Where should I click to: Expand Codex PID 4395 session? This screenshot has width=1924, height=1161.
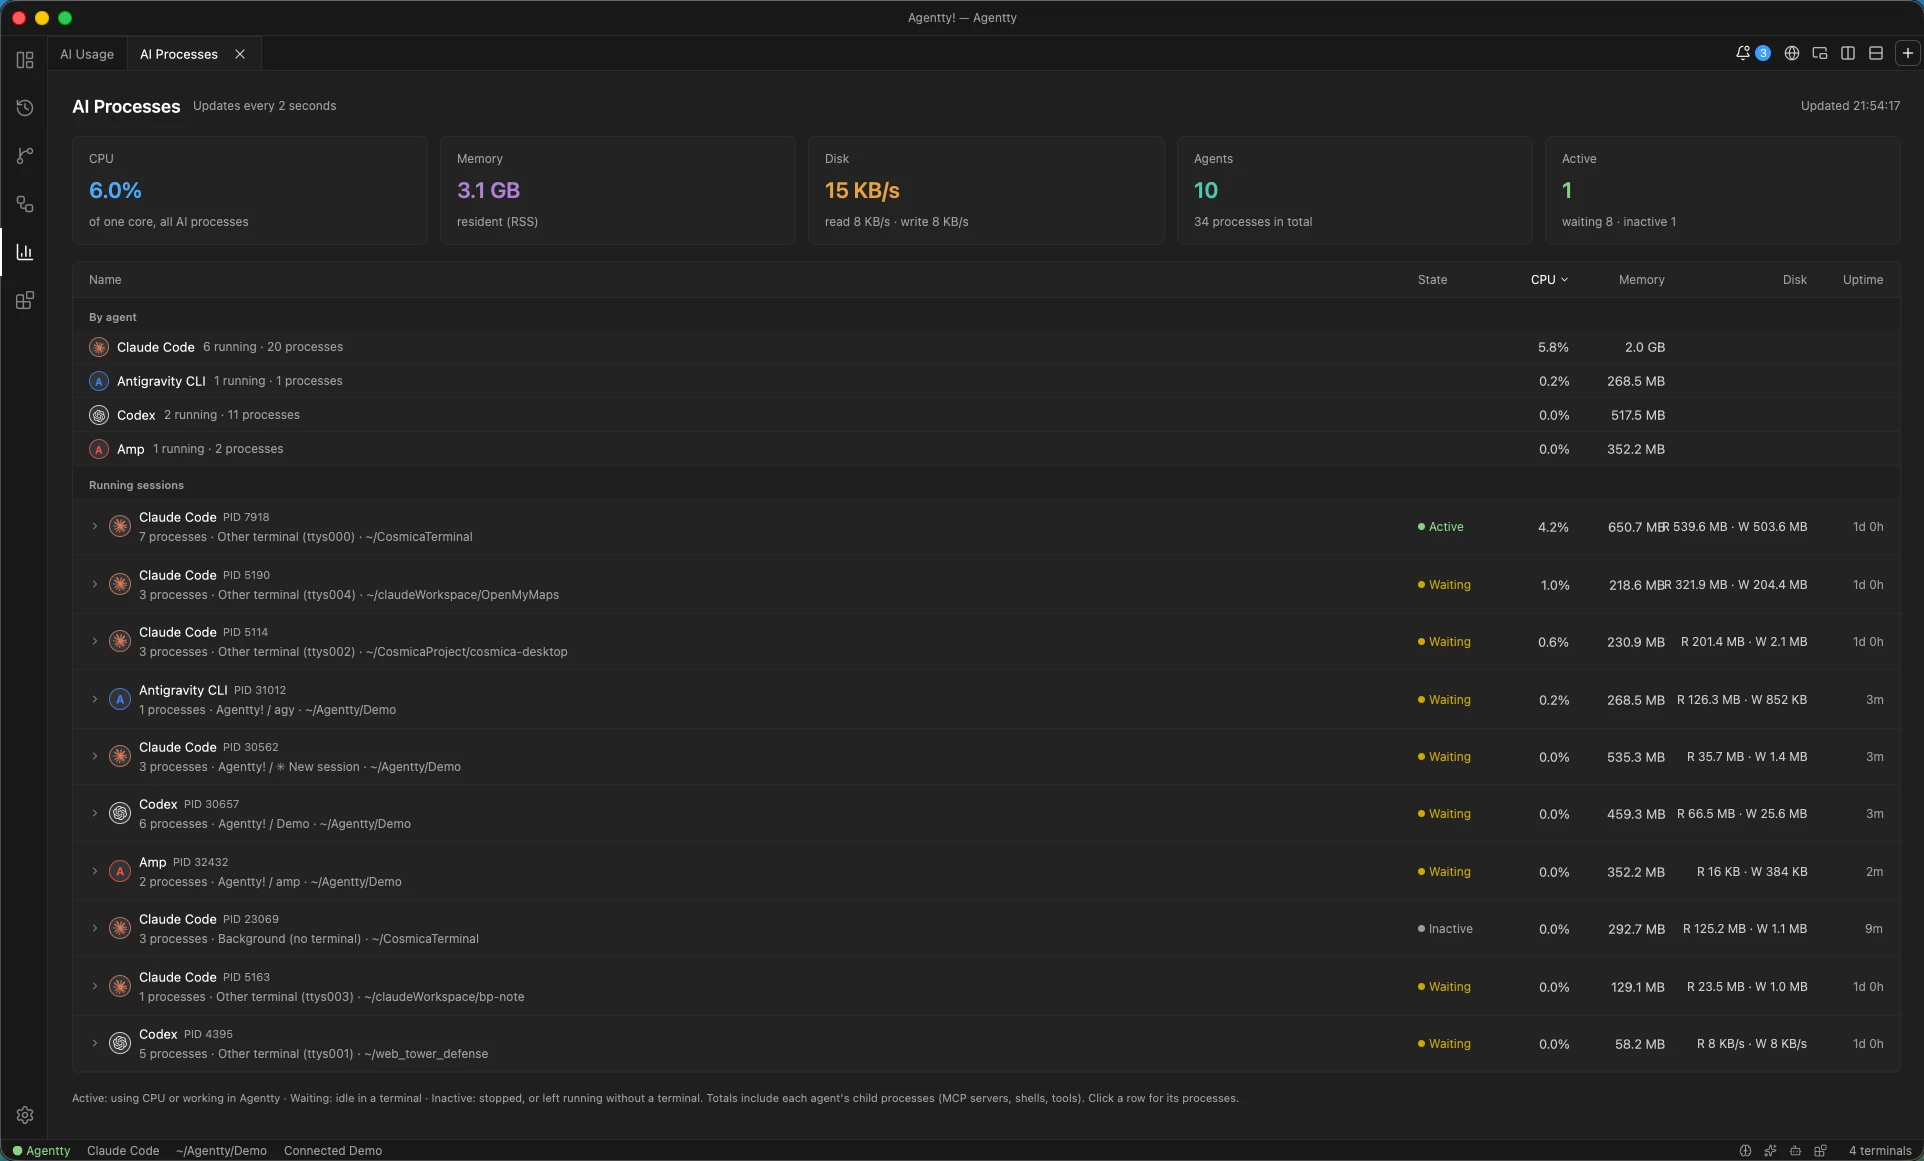pos(95,1043)
